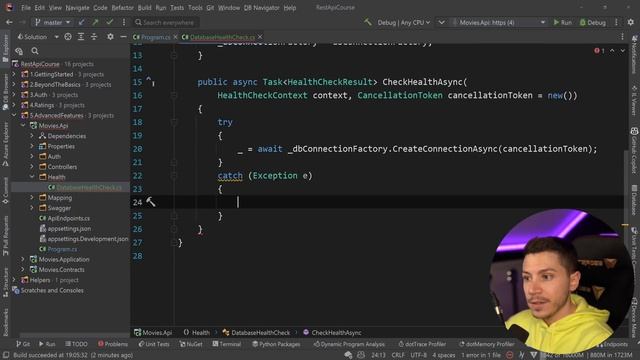Open the Bookmarks sidebar tool window

pos(5,322)
